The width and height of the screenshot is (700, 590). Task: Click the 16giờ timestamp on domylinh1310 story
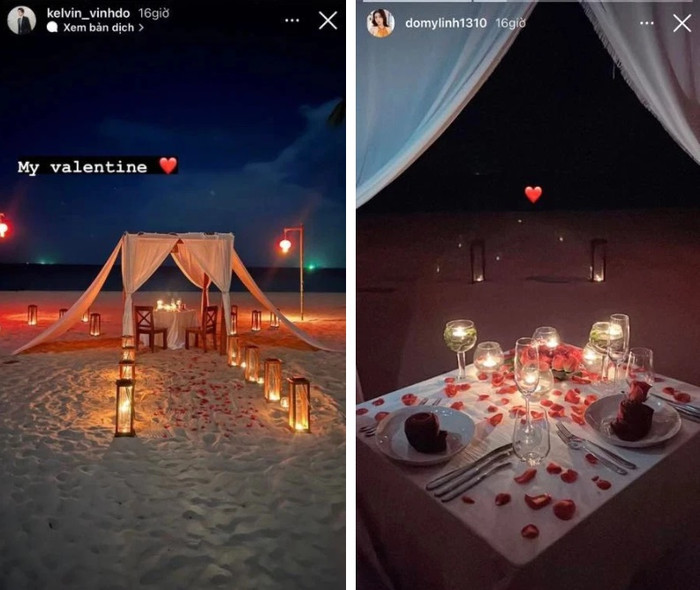click(510, 23)
